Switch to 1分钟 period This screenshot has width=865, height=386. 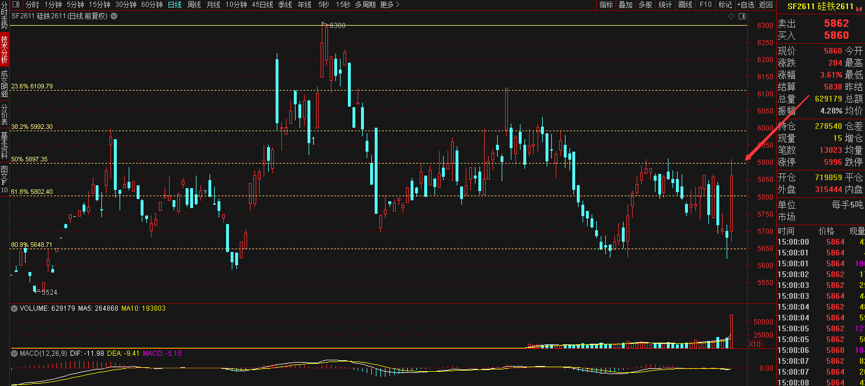tap(53, 5)
